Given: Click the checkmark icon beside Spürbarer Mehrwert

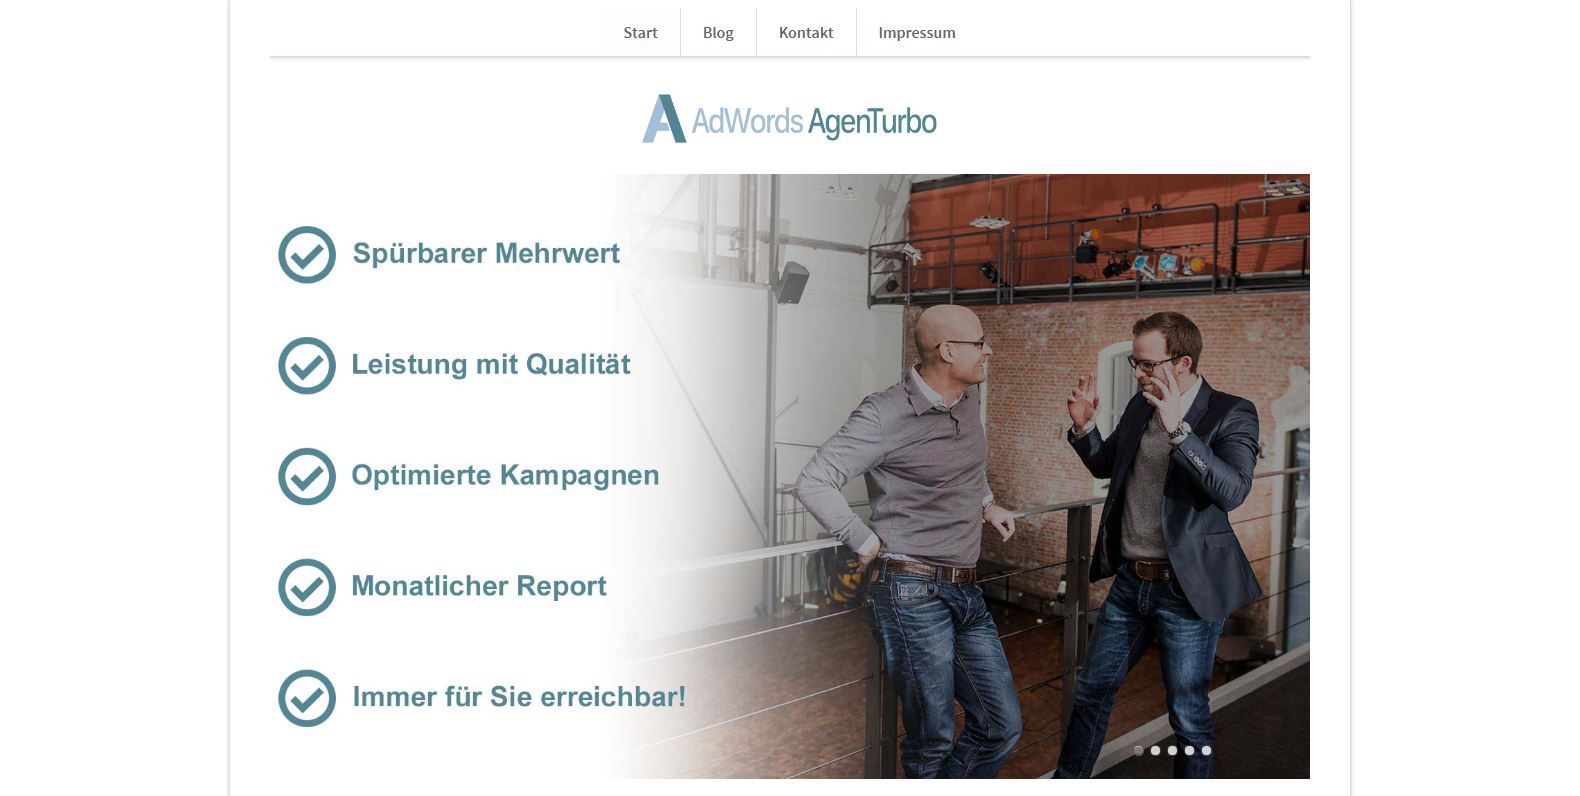Looking at the screenshot, I should tap(307, 255).
